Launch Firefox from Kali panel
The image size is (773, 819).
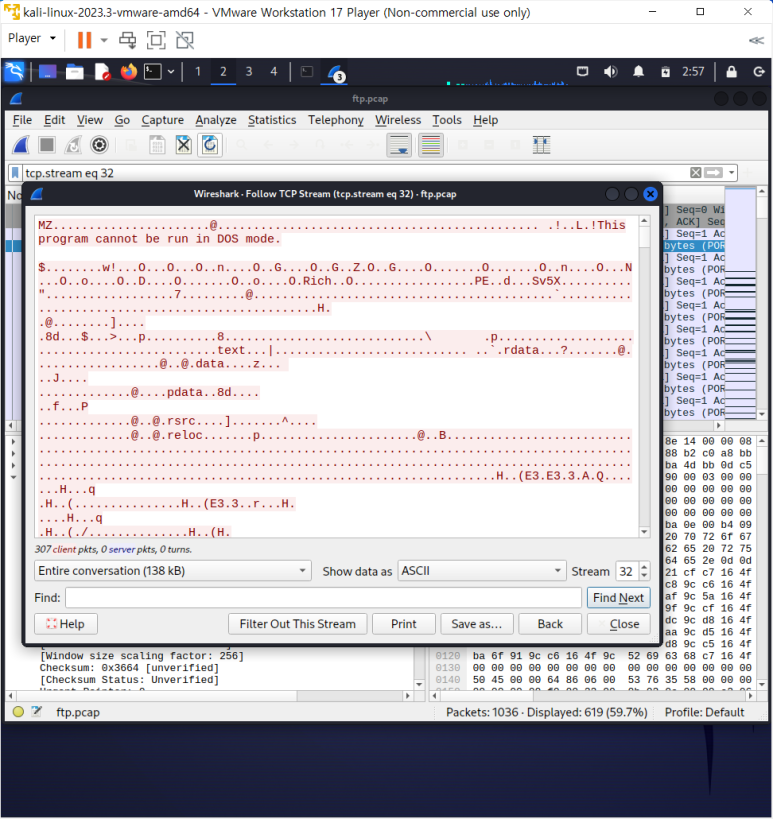coord(128,72)
